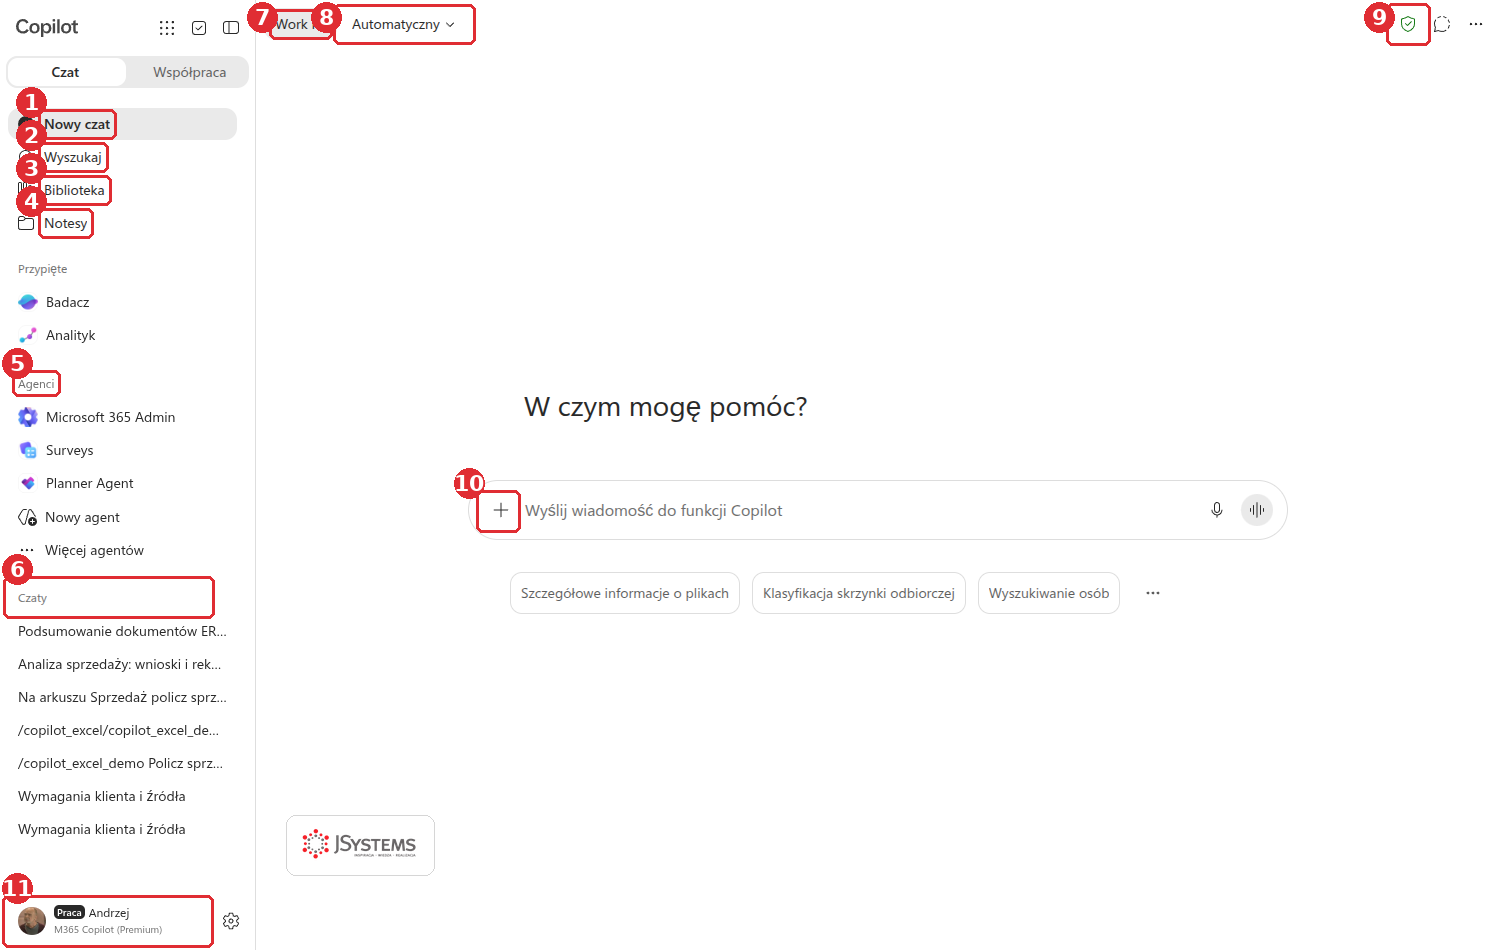Open Microsoft 365 Admin agent label
This screenshot has width=1500, height=950.
point(111,417)
